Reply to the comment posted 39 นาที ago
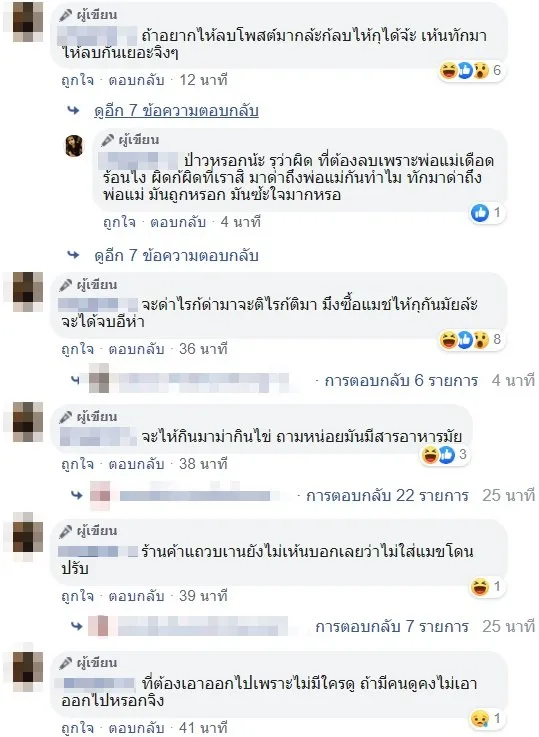The width and height of the screenshot is (539, 737). coord(136,596)
